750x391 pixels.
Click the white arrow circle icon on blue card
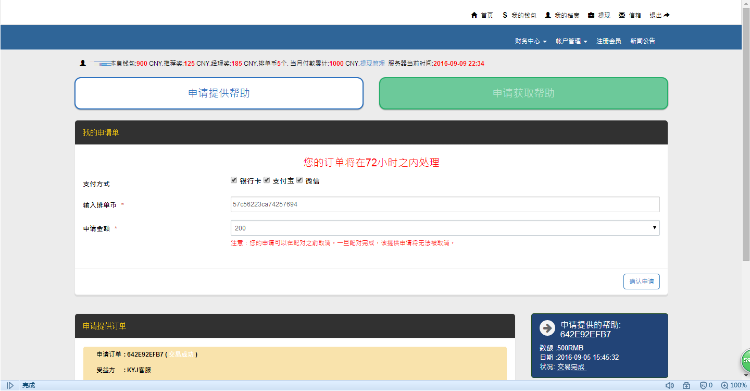(x=547, y=328)
